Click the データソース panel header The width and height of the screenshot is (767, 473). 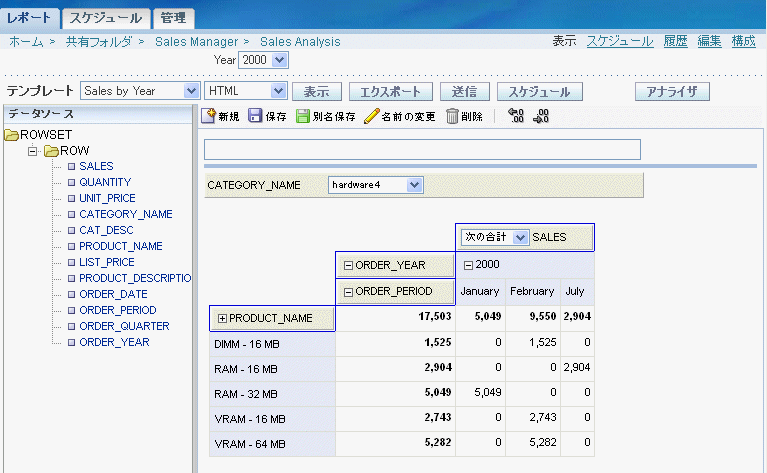98,114
